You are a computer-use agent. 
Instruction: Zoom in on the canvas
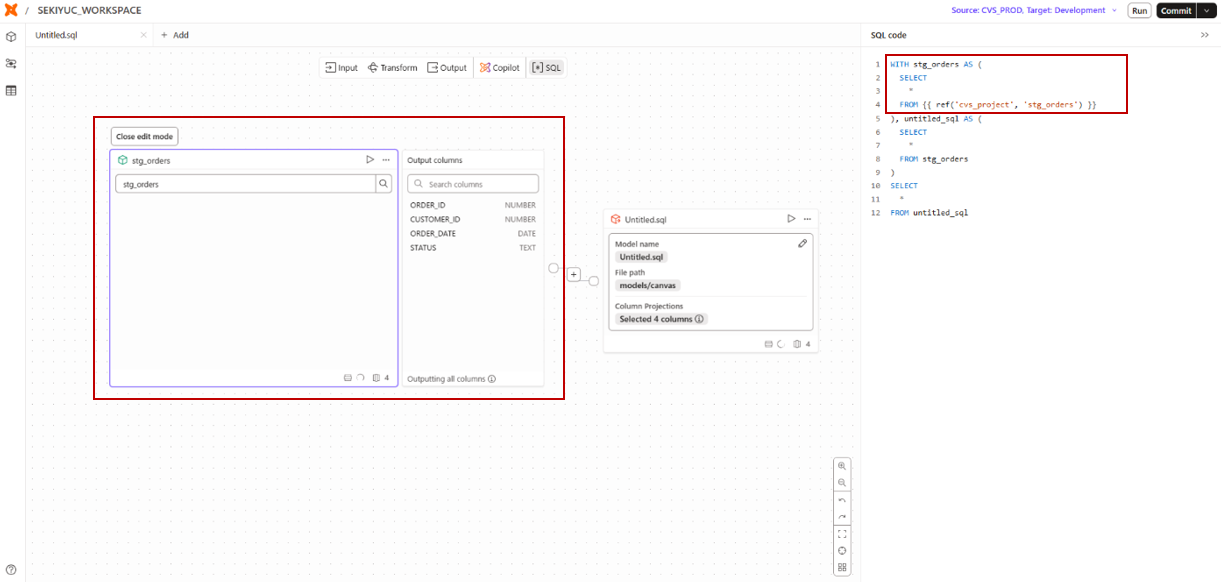pyautogui.click(x=842, y=466)
